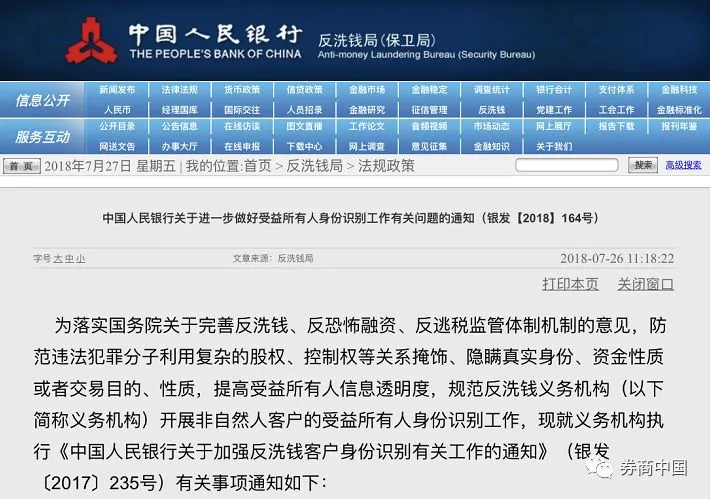710x499 pixels.
Task: Open 市场动态 navigation link
Action: click(492, 126)
